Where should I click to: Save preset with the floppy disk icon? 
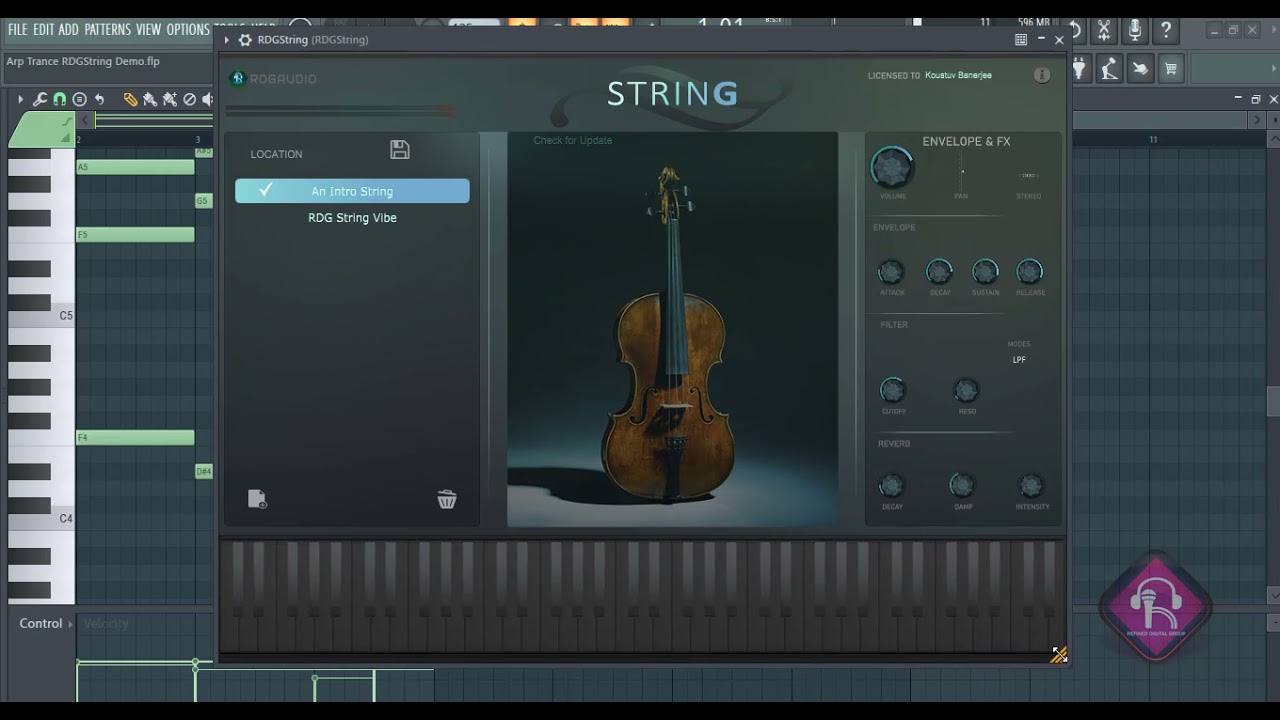(400, 150)
